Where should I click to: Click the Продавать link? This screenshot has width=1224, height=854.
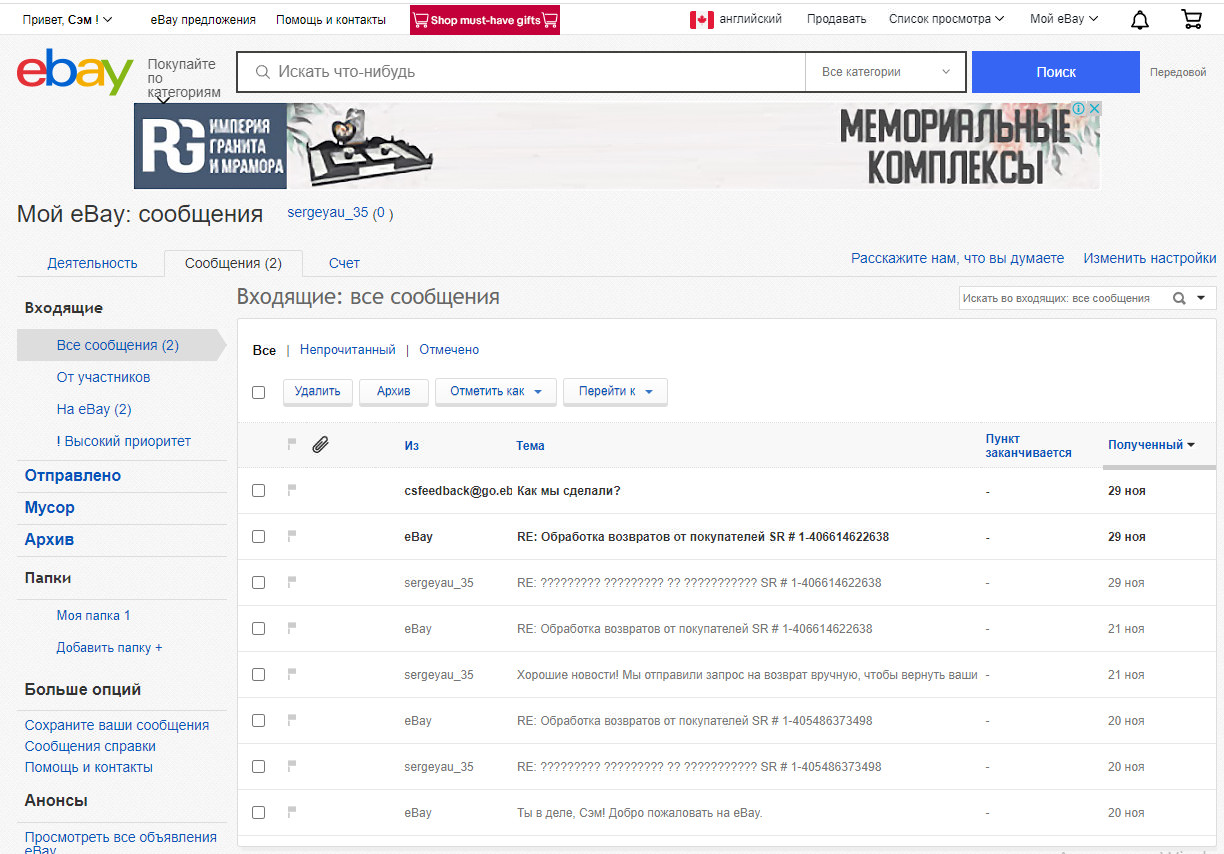836,19
